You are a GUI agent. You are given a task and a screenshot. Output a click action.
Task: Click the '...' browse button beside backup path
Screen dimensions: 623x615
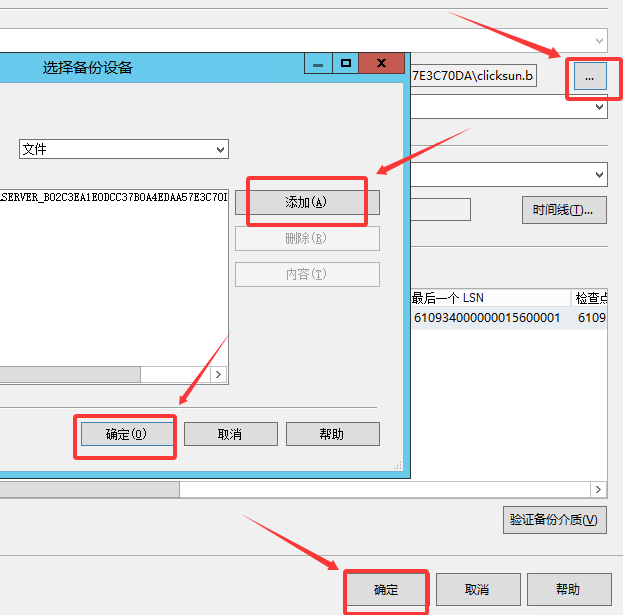tap(589, 76)
